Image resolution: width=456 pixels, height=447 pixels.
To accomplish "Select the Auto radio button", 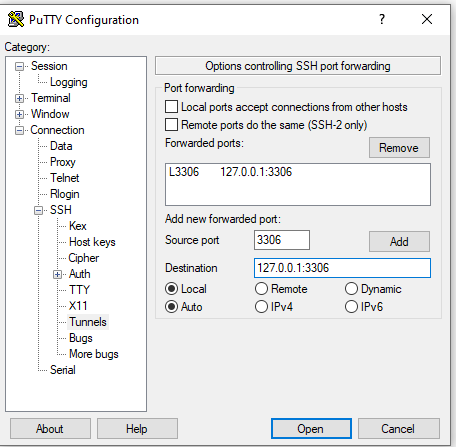I will 171,307.
